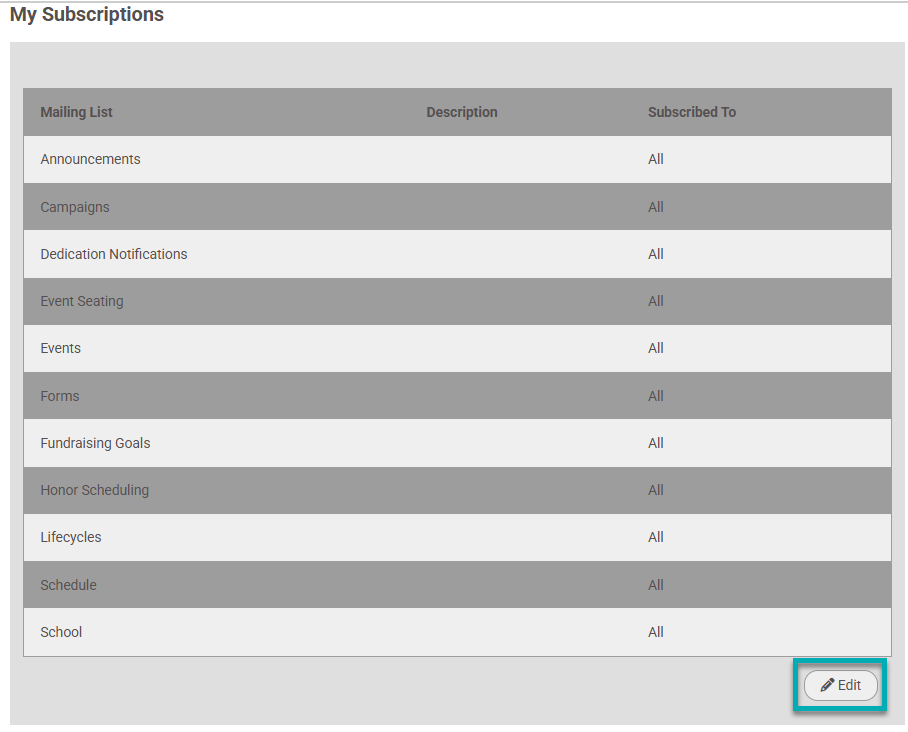The width and height of the screenshot is (908, 732).
Task: Click the Mailing List column header
Action: click(77, 112)
